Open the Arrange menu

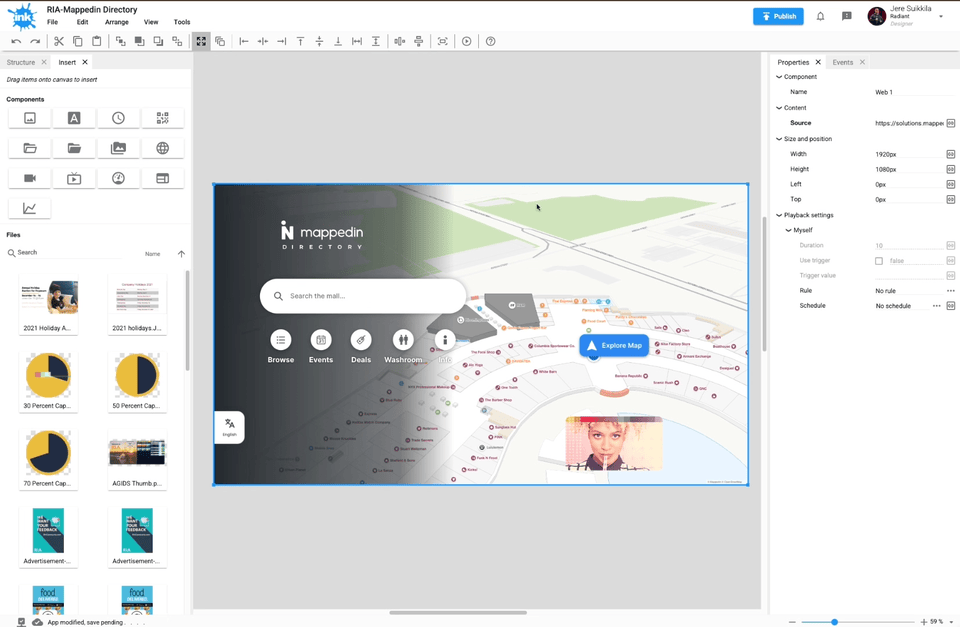(x=116, y=22)
